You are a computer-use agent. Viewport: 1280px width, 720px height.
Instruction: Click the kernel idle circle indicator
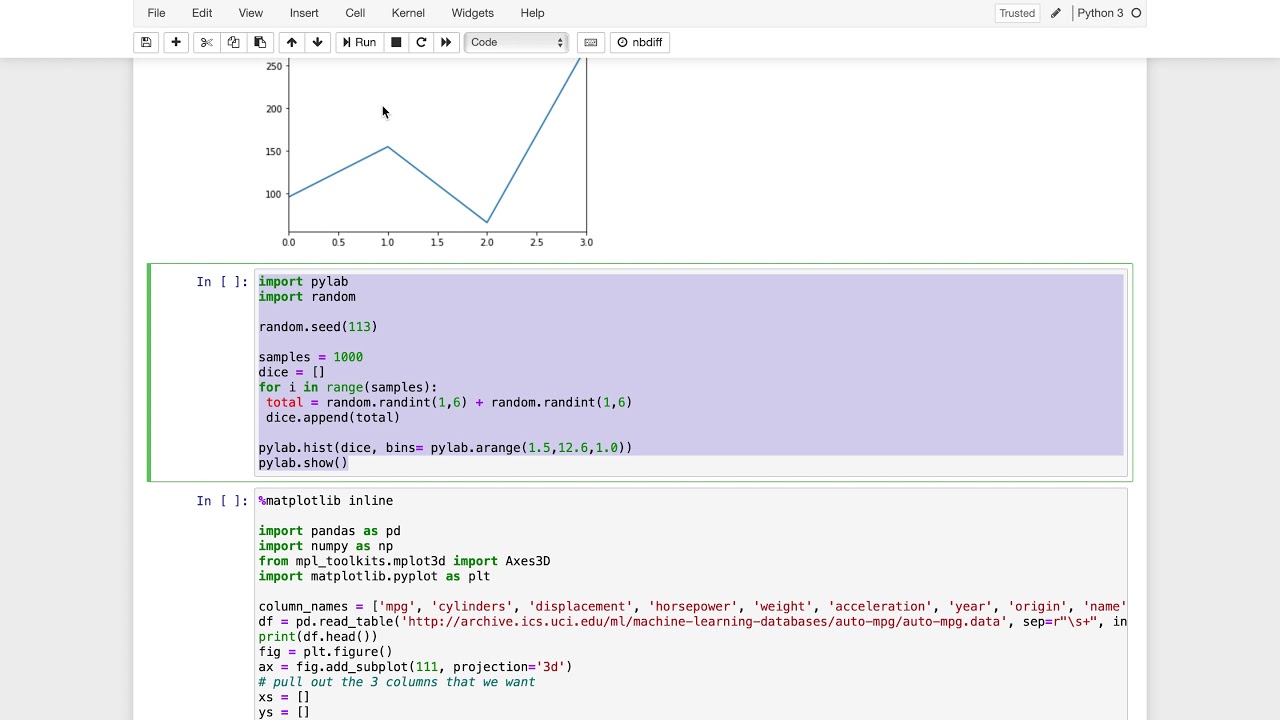1136,13
